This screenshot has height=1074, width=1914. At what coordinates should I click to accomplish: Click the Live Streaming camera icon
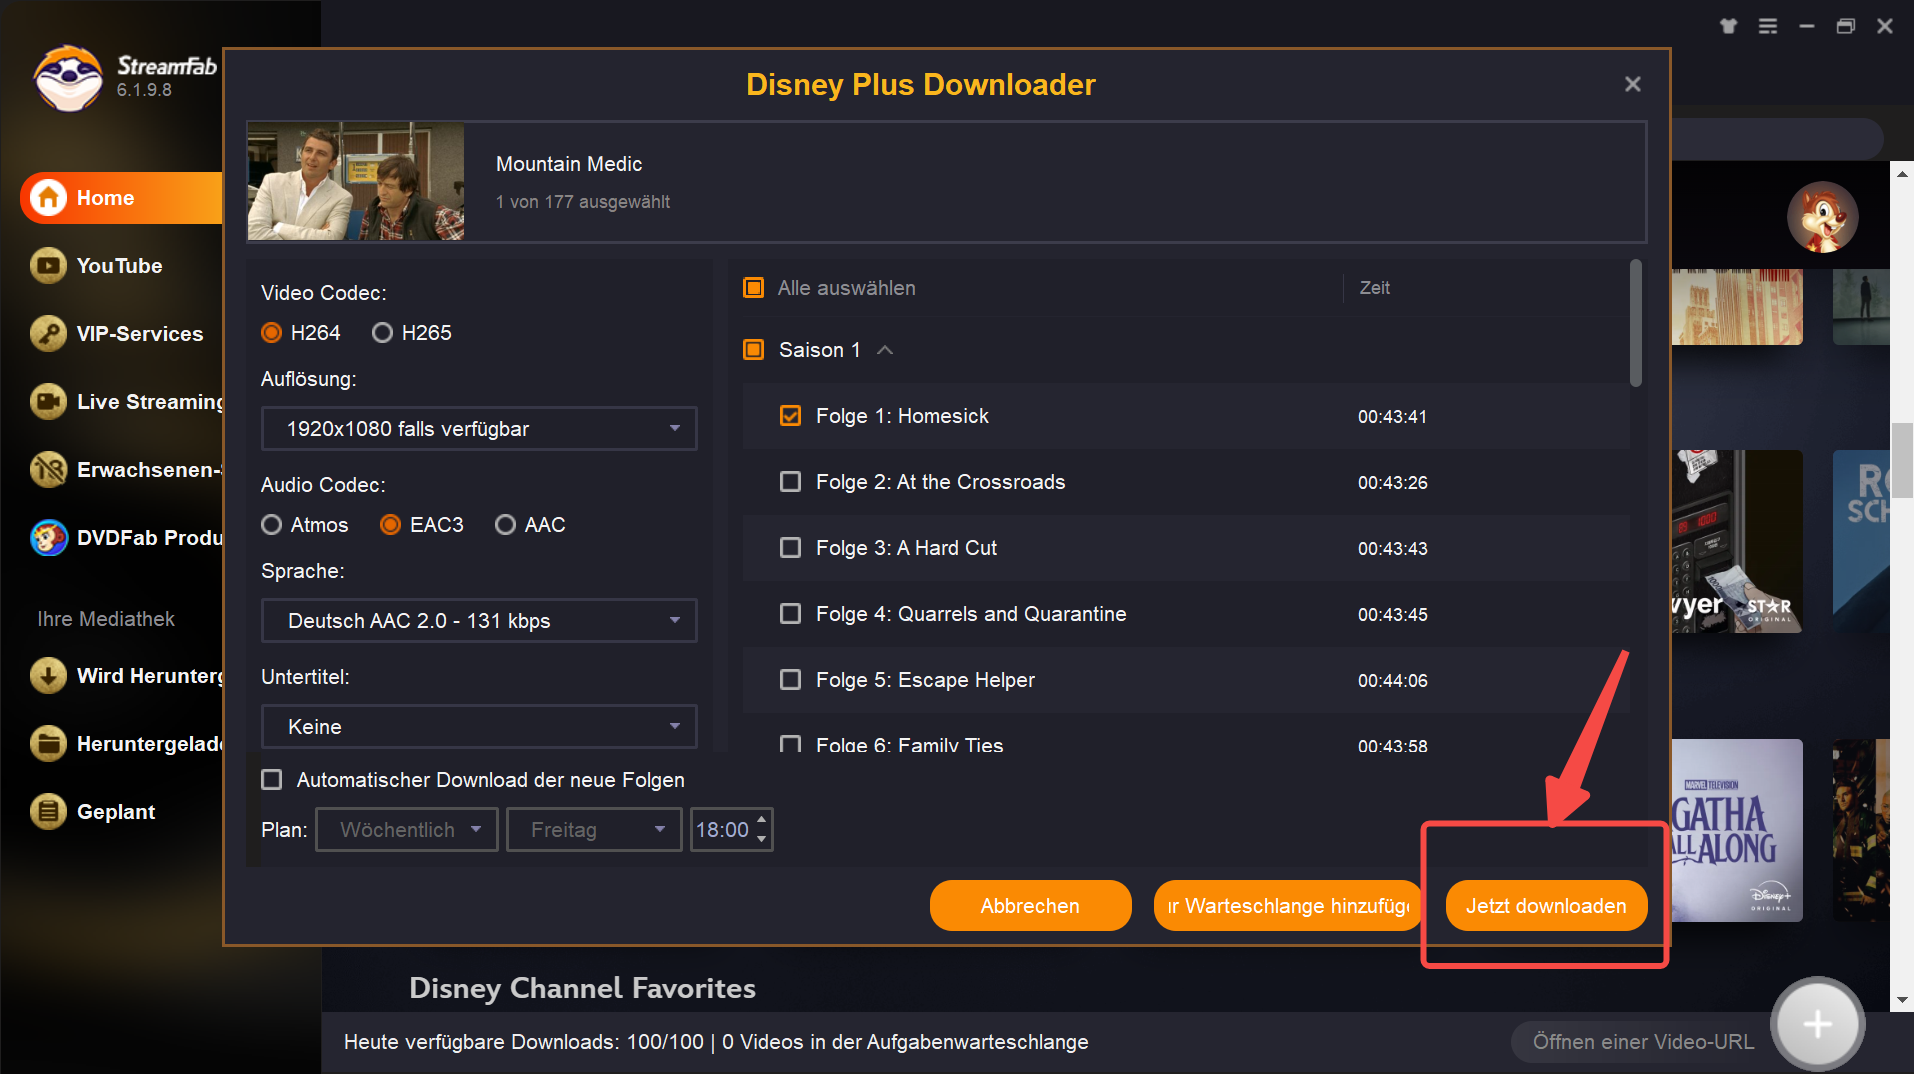pyautogui.click(x=48, y=402)
